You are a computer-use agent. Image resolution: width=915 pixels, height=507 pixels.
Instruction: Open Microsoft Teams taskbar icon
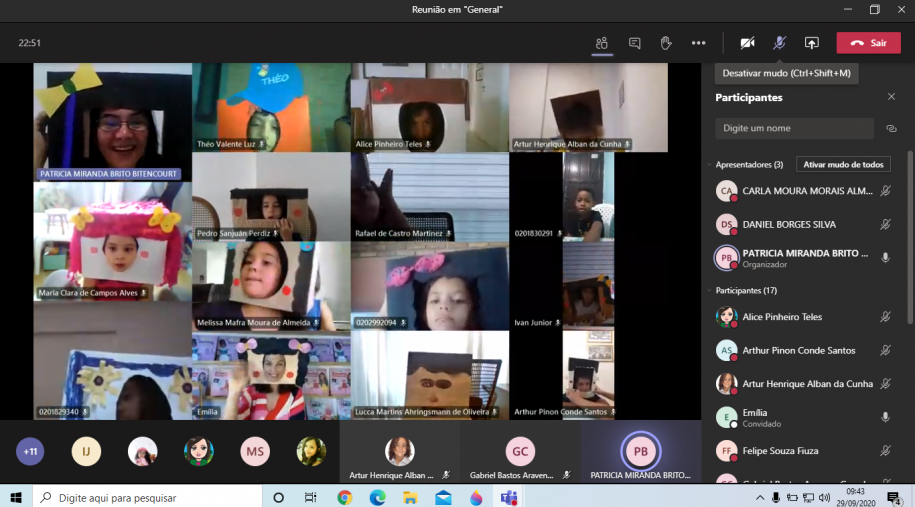pos(509,498)
